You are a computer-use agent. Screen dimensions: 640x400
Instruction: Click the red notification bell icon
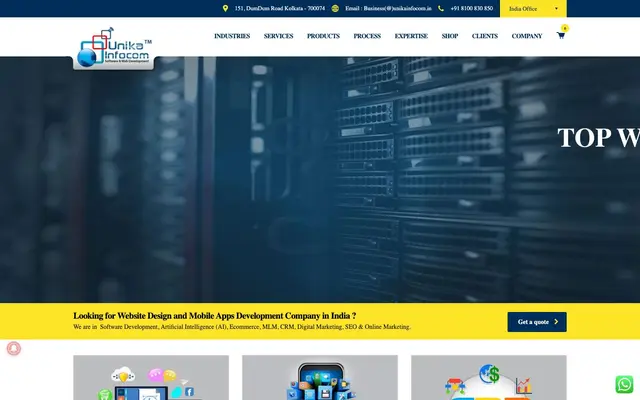[x=13, y=349]
